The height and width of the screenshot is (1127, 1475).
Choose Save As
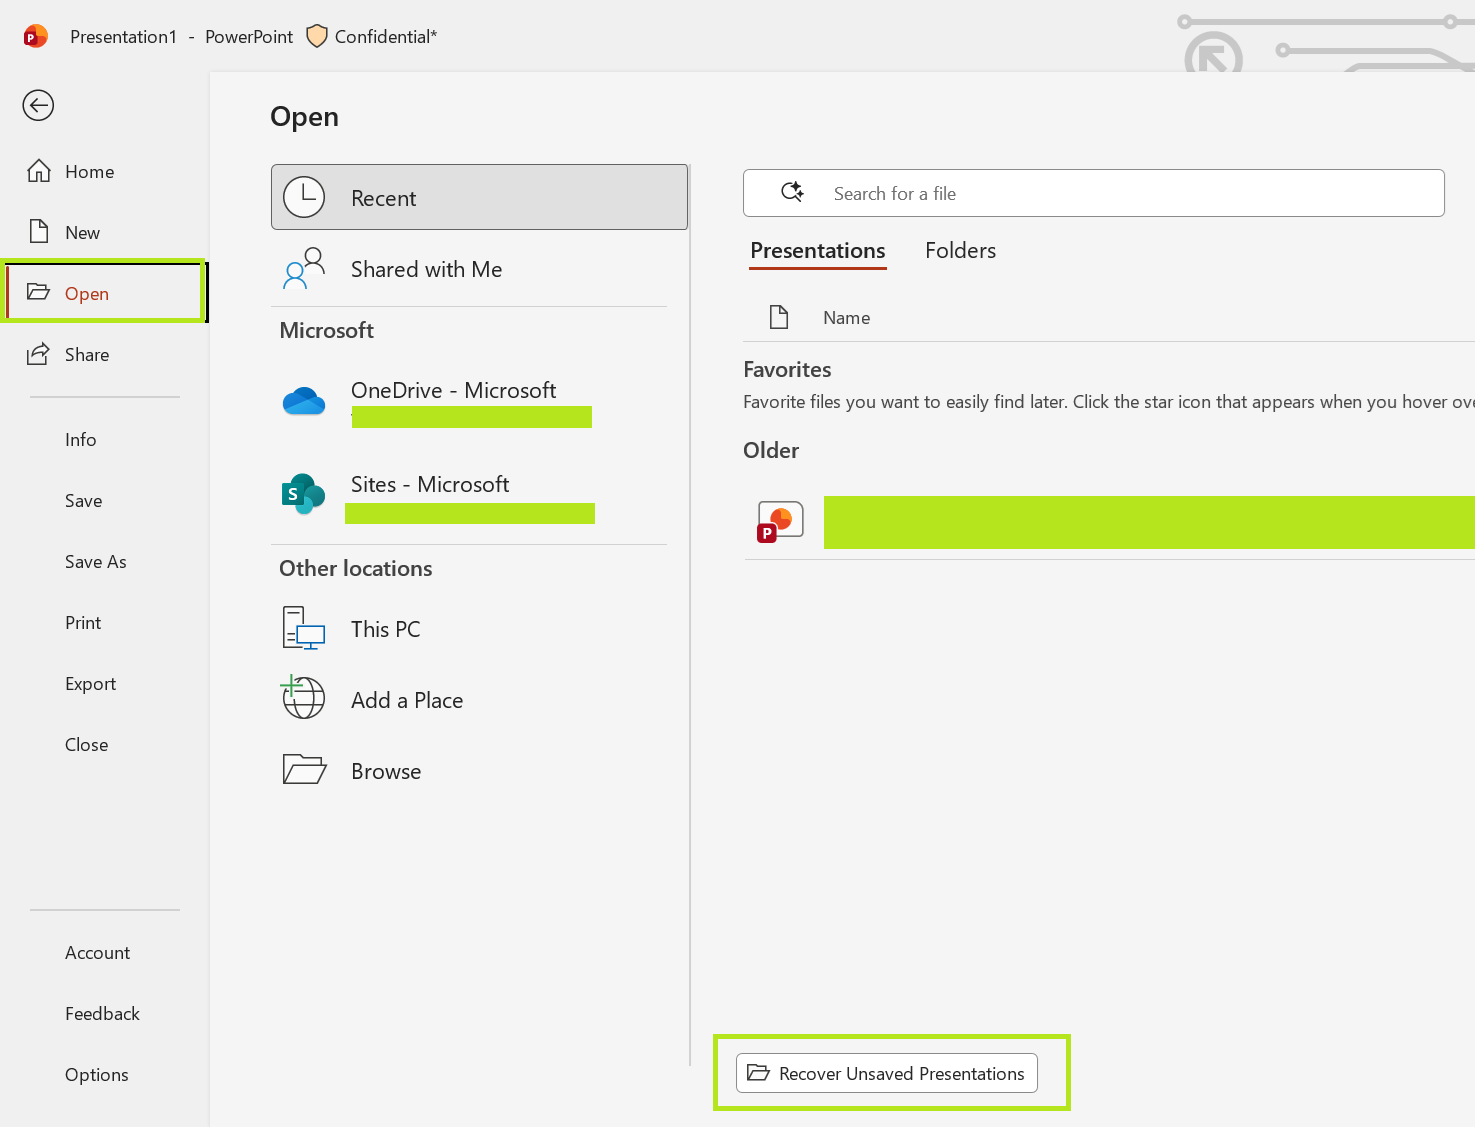105,562
